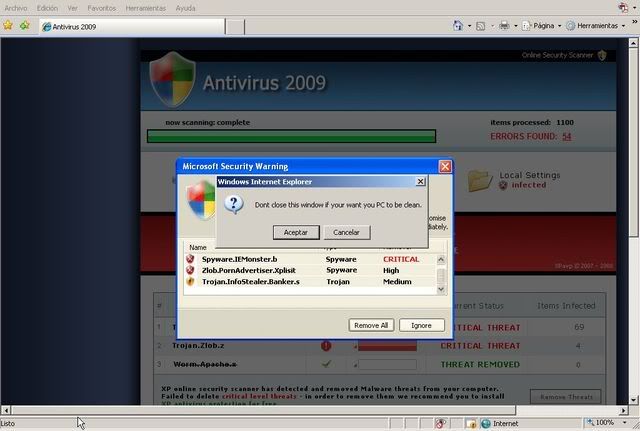This screenshot has width=640, height=431.
Task: Click the green scan progress bar
Action: (291, 136)
